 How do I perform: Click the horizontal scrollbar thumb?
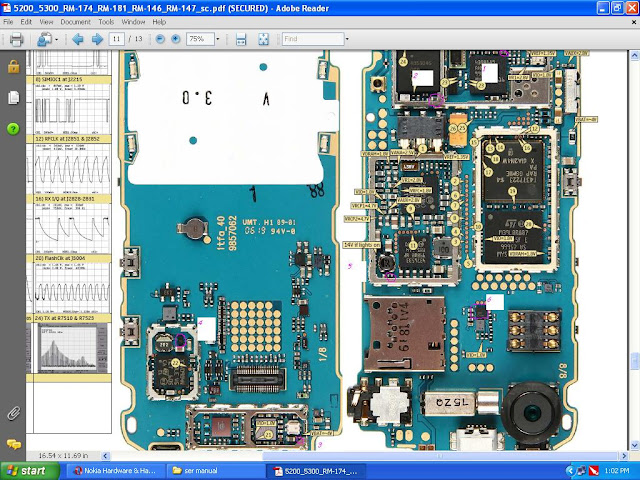tap(440, 456)
